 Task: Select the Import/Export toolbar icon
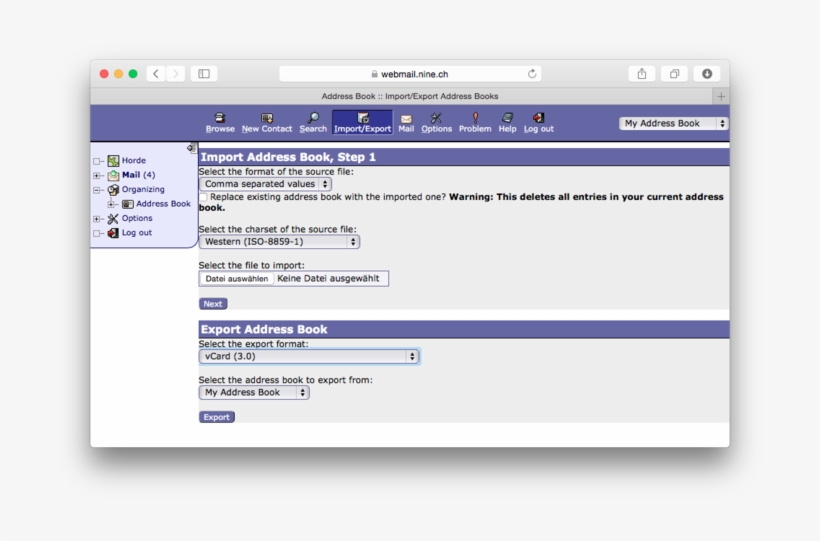pyautogui.click(x=362, y=118)
